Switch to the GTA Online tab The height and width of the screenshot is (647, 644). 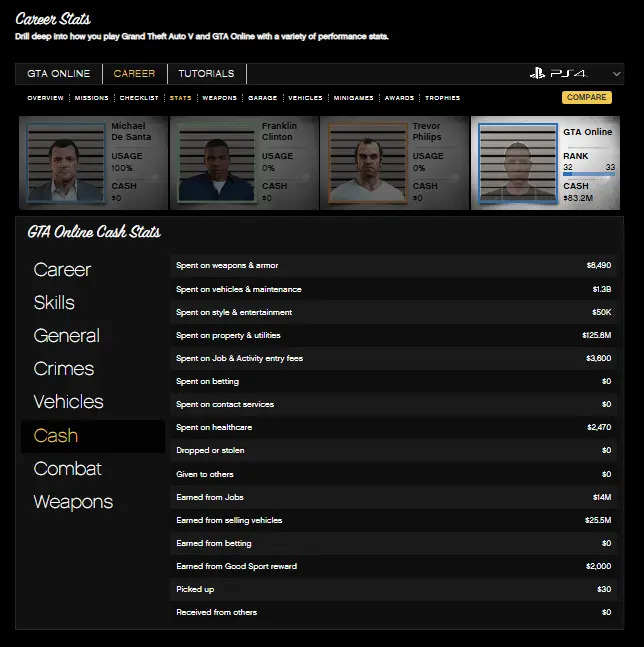(x=58, y=74)
